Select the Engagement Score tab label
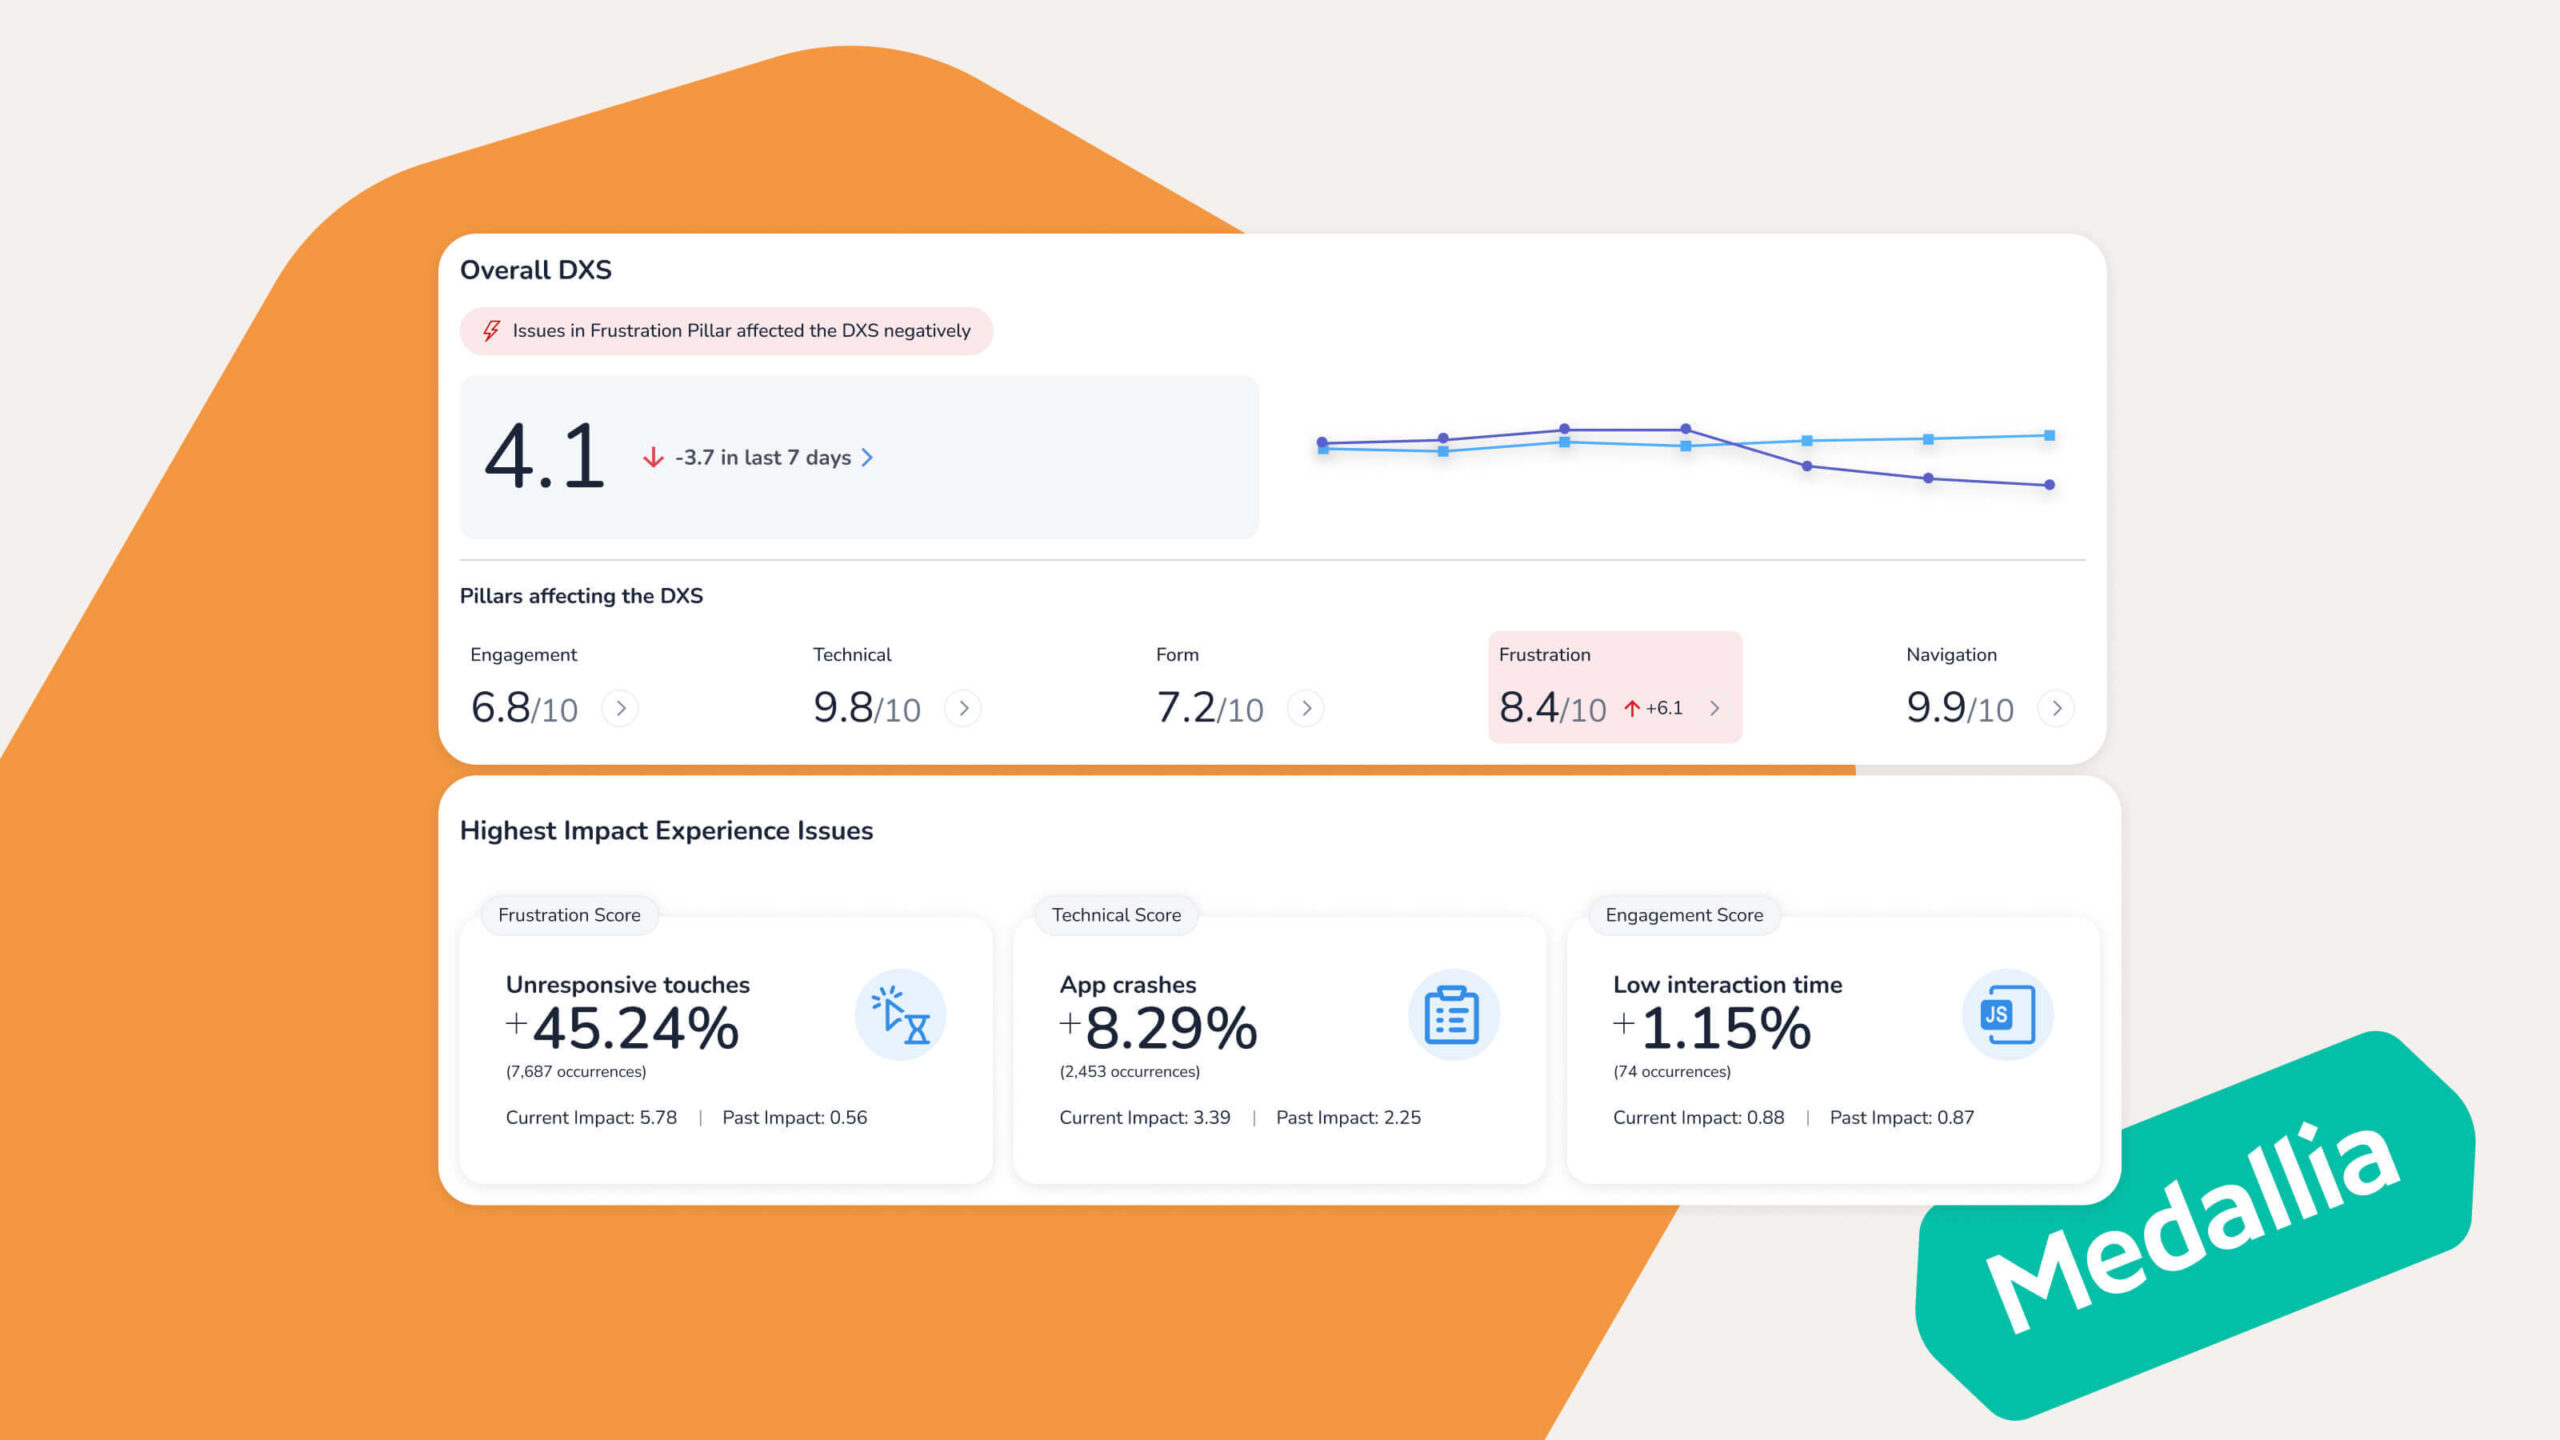The image size is (2560, 1440). coord(1684,915)
